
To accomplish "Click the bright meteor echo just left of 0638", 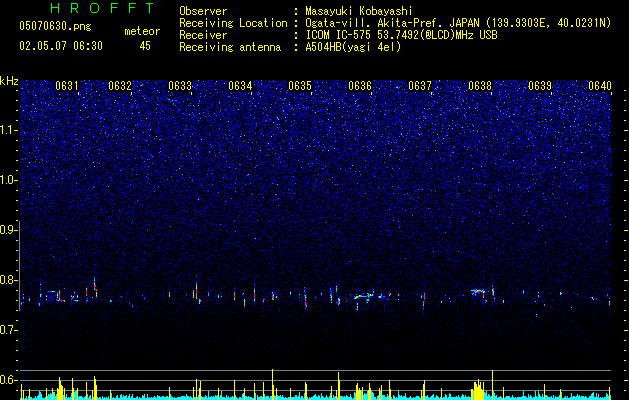I will point(478,291).
